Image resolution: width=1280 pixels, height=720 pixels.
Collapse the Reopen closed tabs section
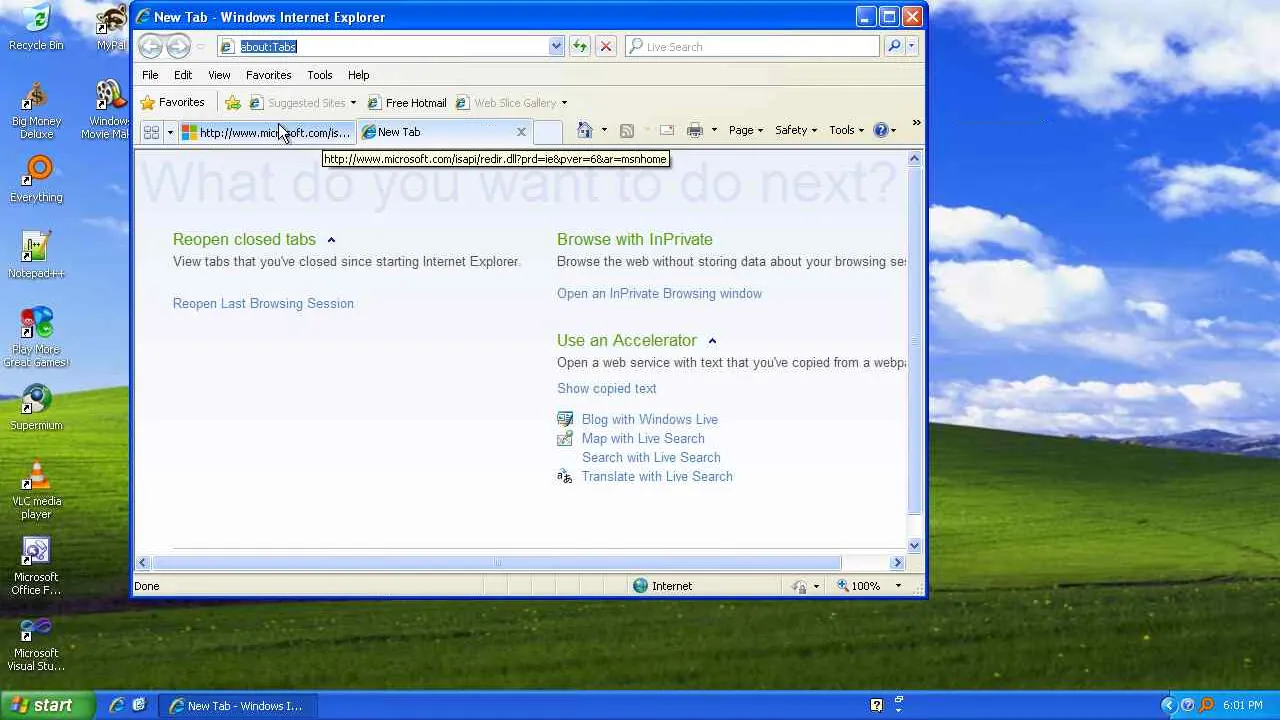pyautogui.click(x=331, y=240)
